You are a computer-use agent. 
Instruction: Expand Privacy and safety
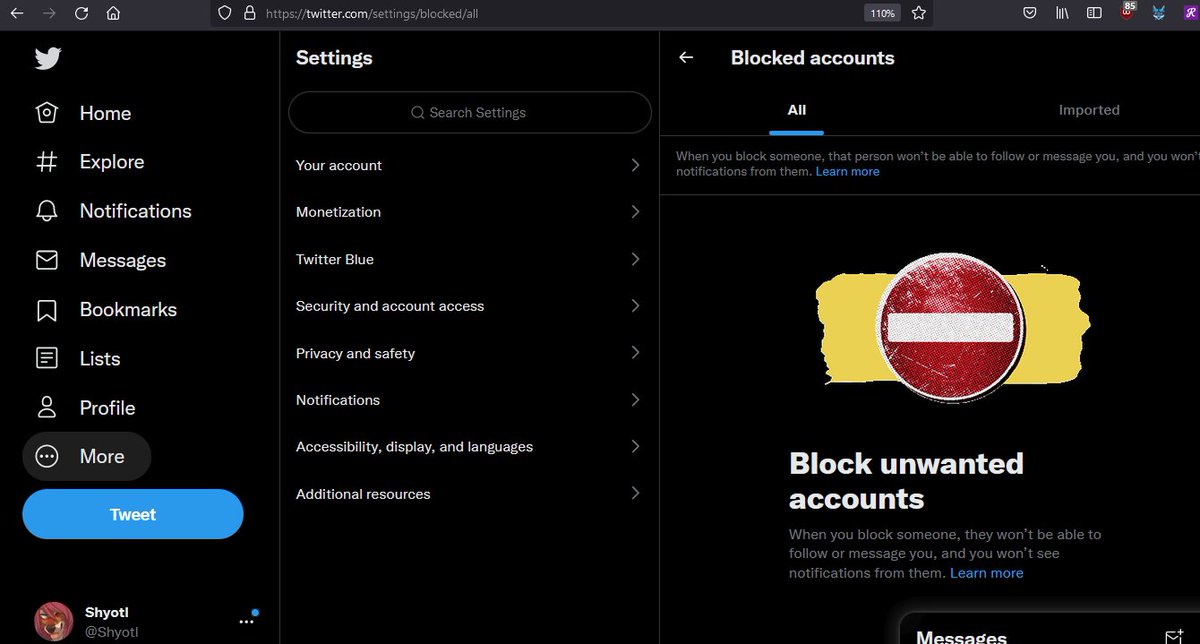pos(469,353)
